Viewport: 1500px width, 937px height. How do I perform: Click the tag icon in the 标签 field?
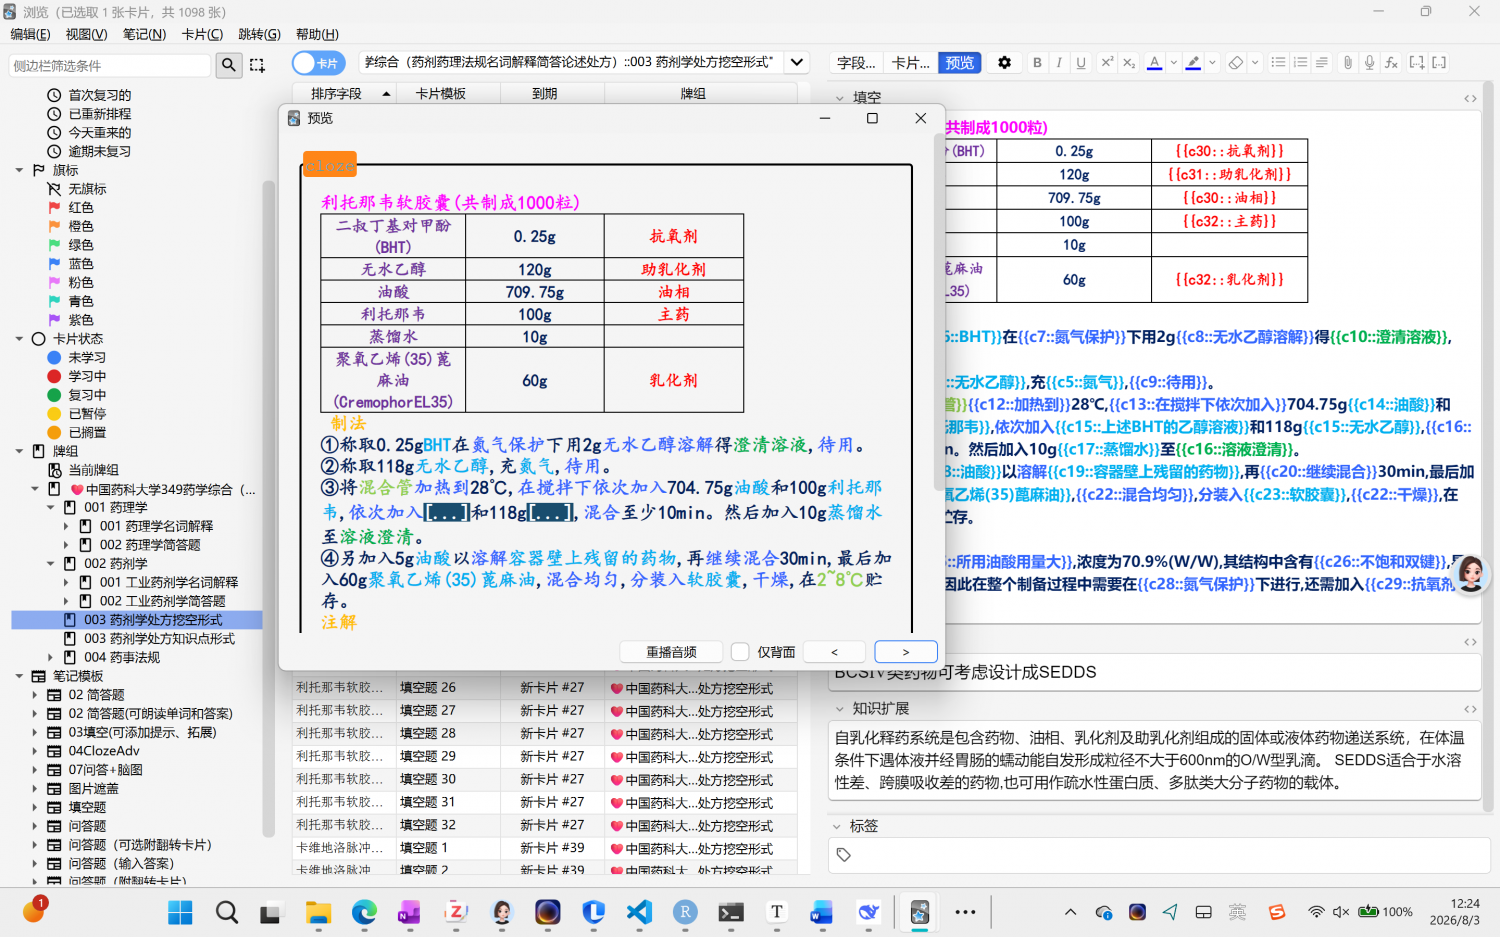tap(844, 855)
